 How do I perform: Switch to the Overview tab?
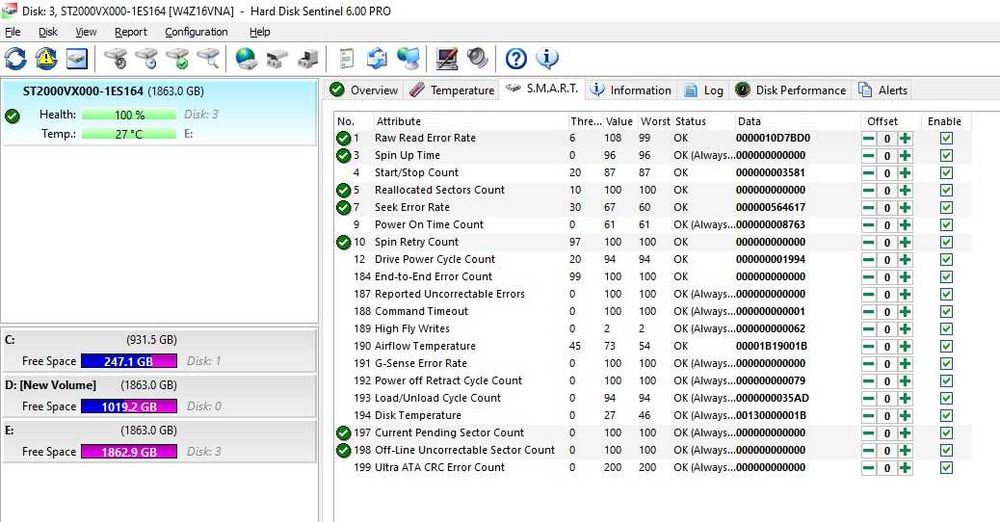point(364,90)
